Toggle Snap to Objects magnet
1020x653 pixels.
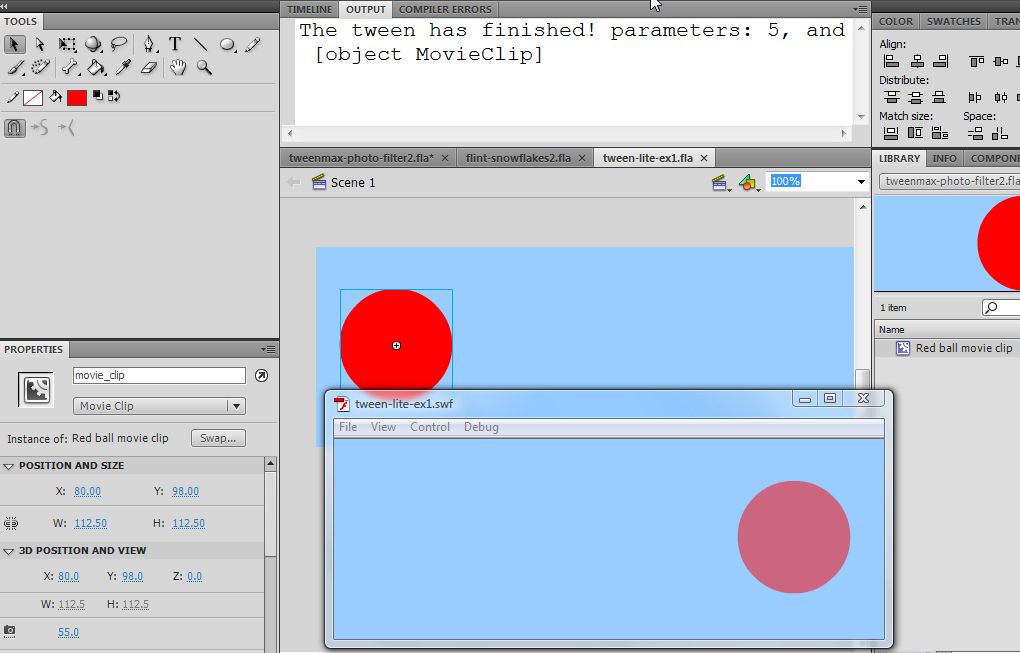(14, 128)
